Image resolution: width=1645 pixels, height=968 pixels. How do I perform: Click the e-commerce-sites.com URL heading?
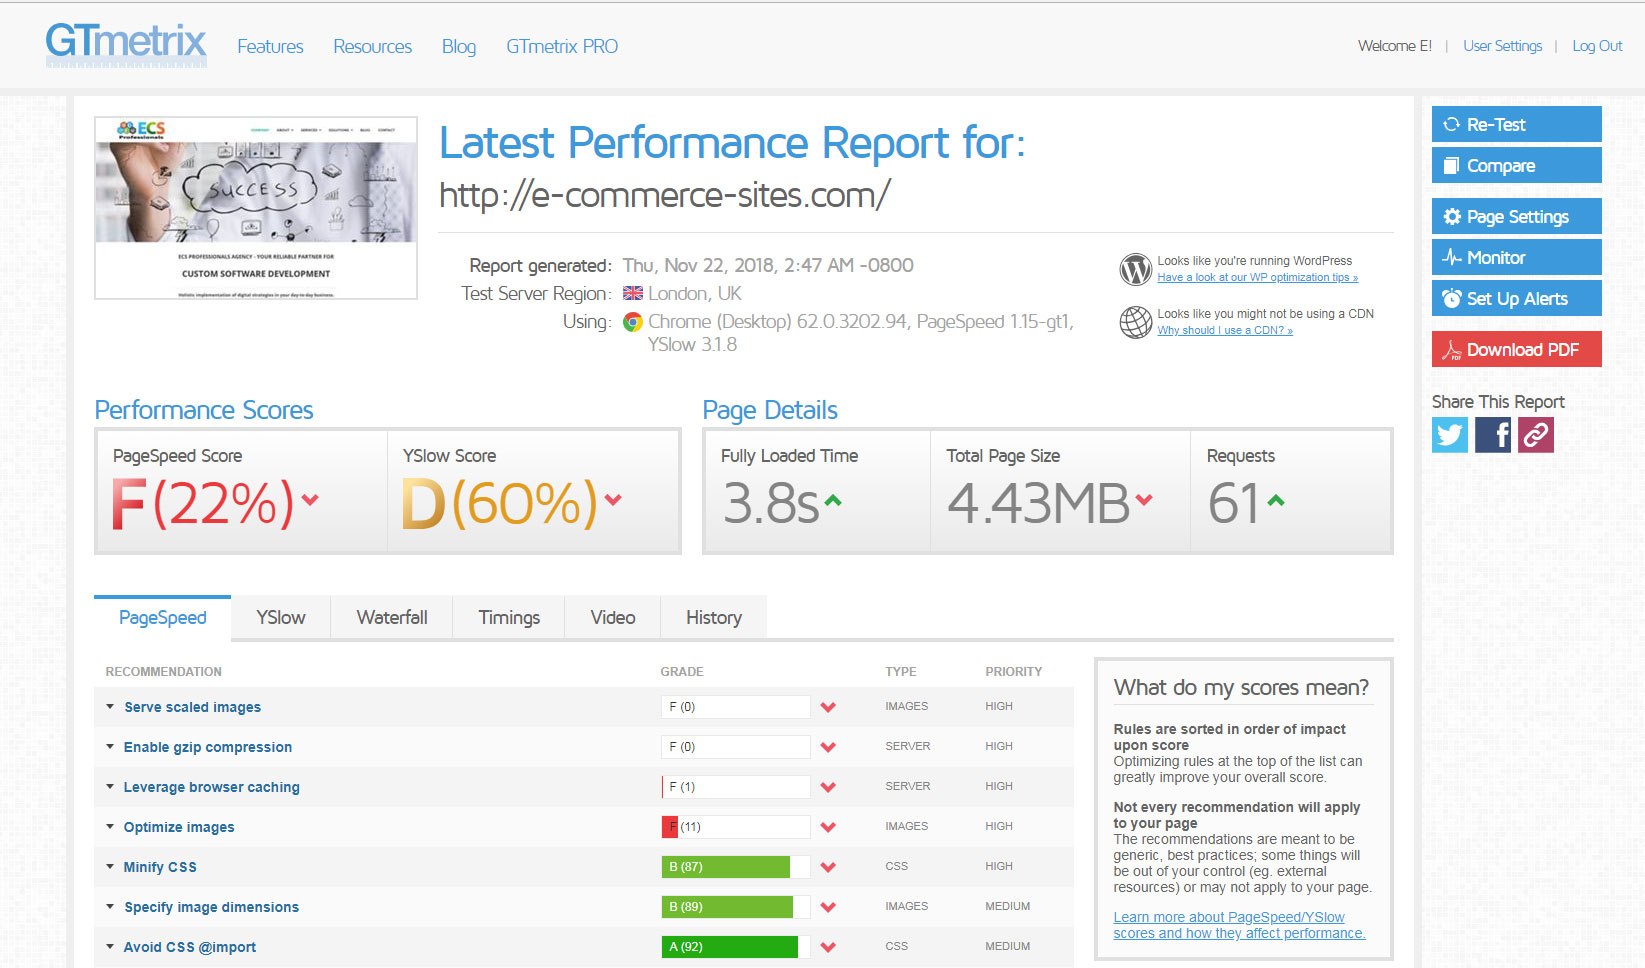(664, 195)
